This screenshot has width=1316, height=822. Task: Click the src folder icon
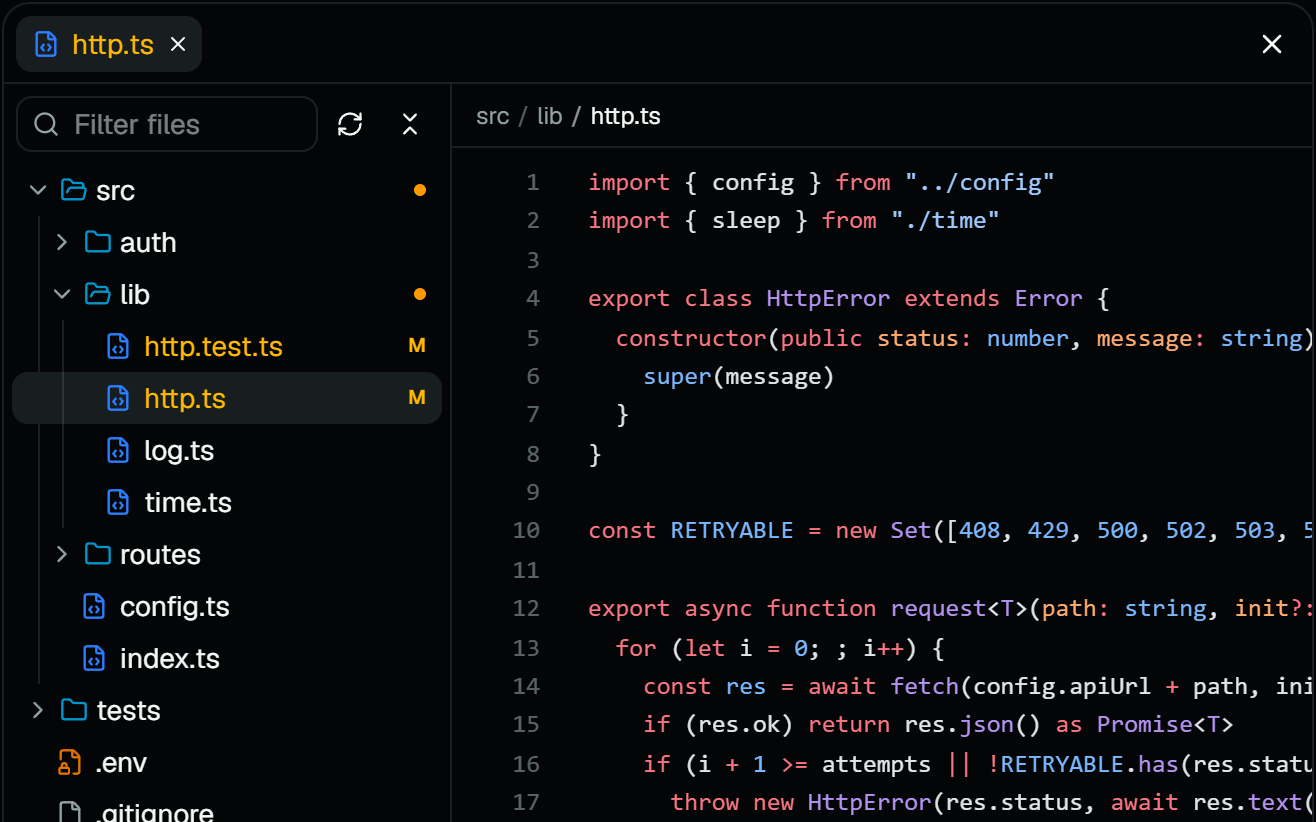[x=73, y=190]
